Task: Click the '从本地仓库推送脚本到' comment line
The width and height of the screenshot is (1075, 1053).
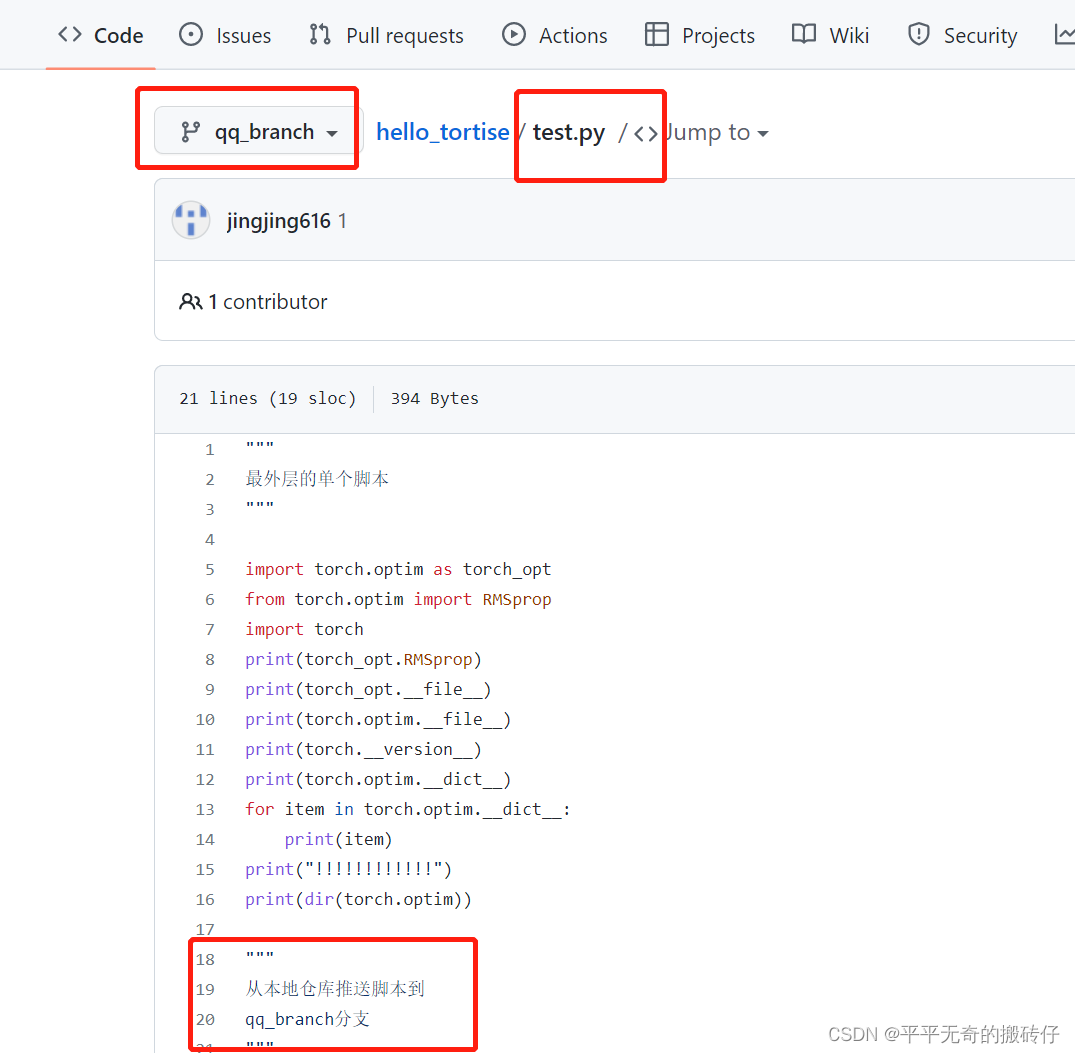Action: point(335,989)
